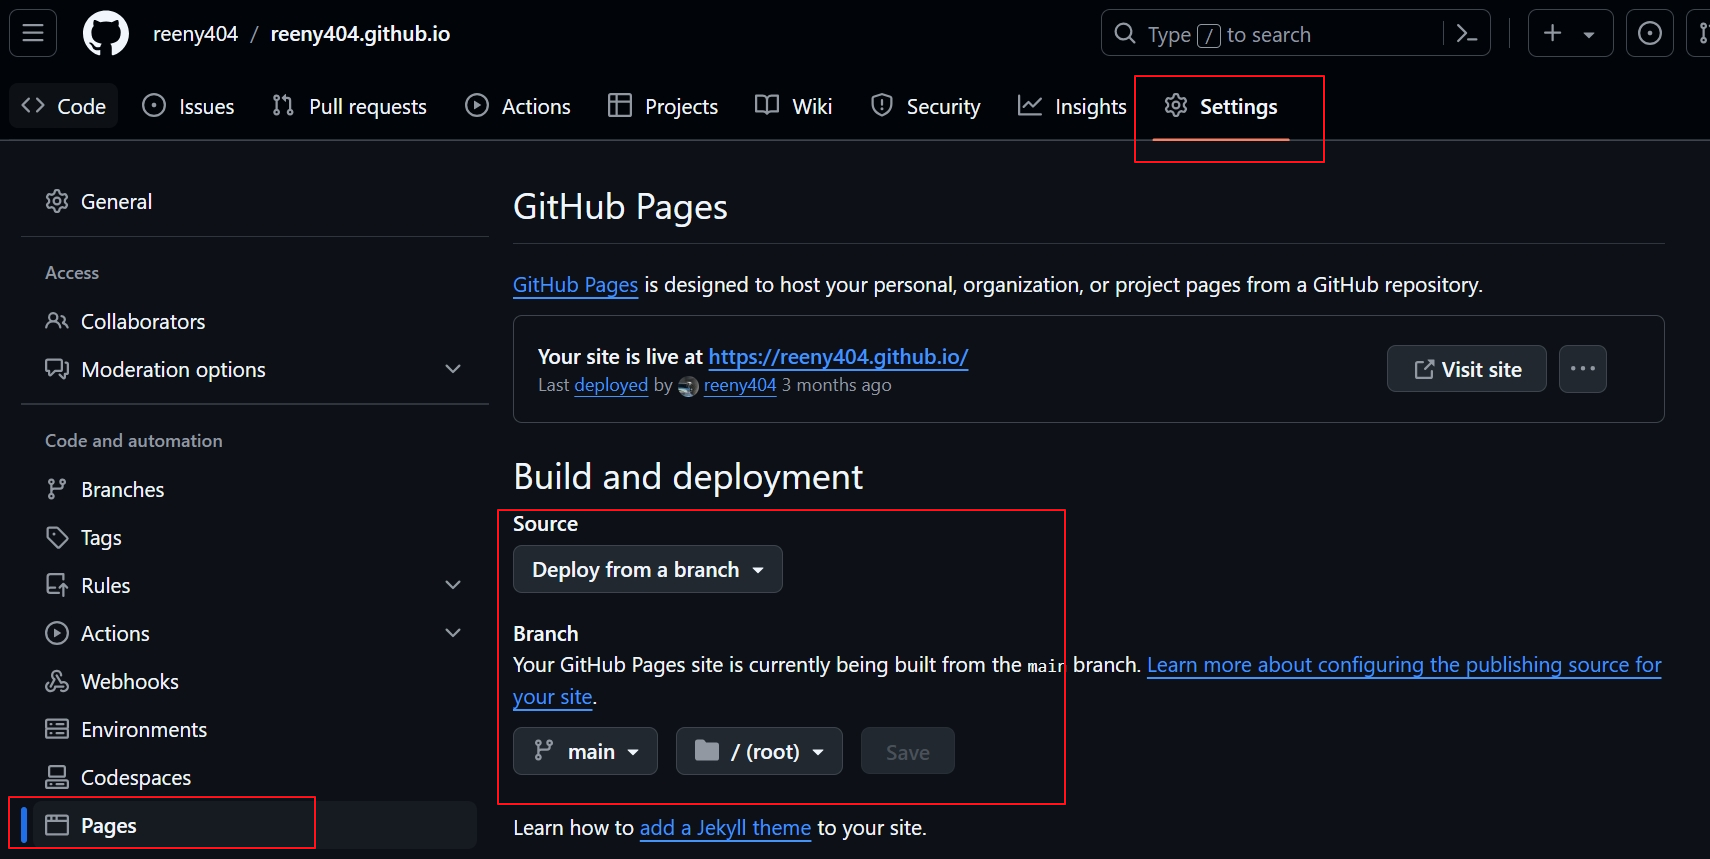Open Collaborators settings page

tap(255, 321)
